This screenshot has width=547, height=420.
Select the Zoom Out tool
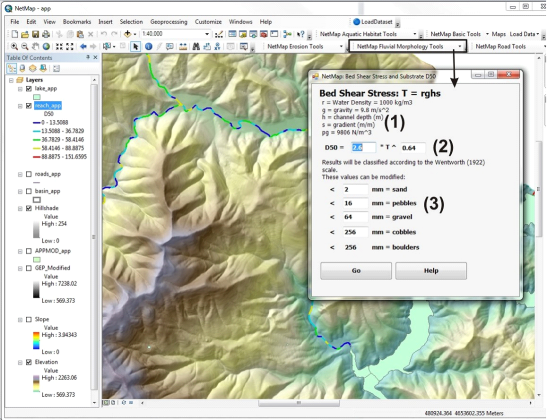24,46
